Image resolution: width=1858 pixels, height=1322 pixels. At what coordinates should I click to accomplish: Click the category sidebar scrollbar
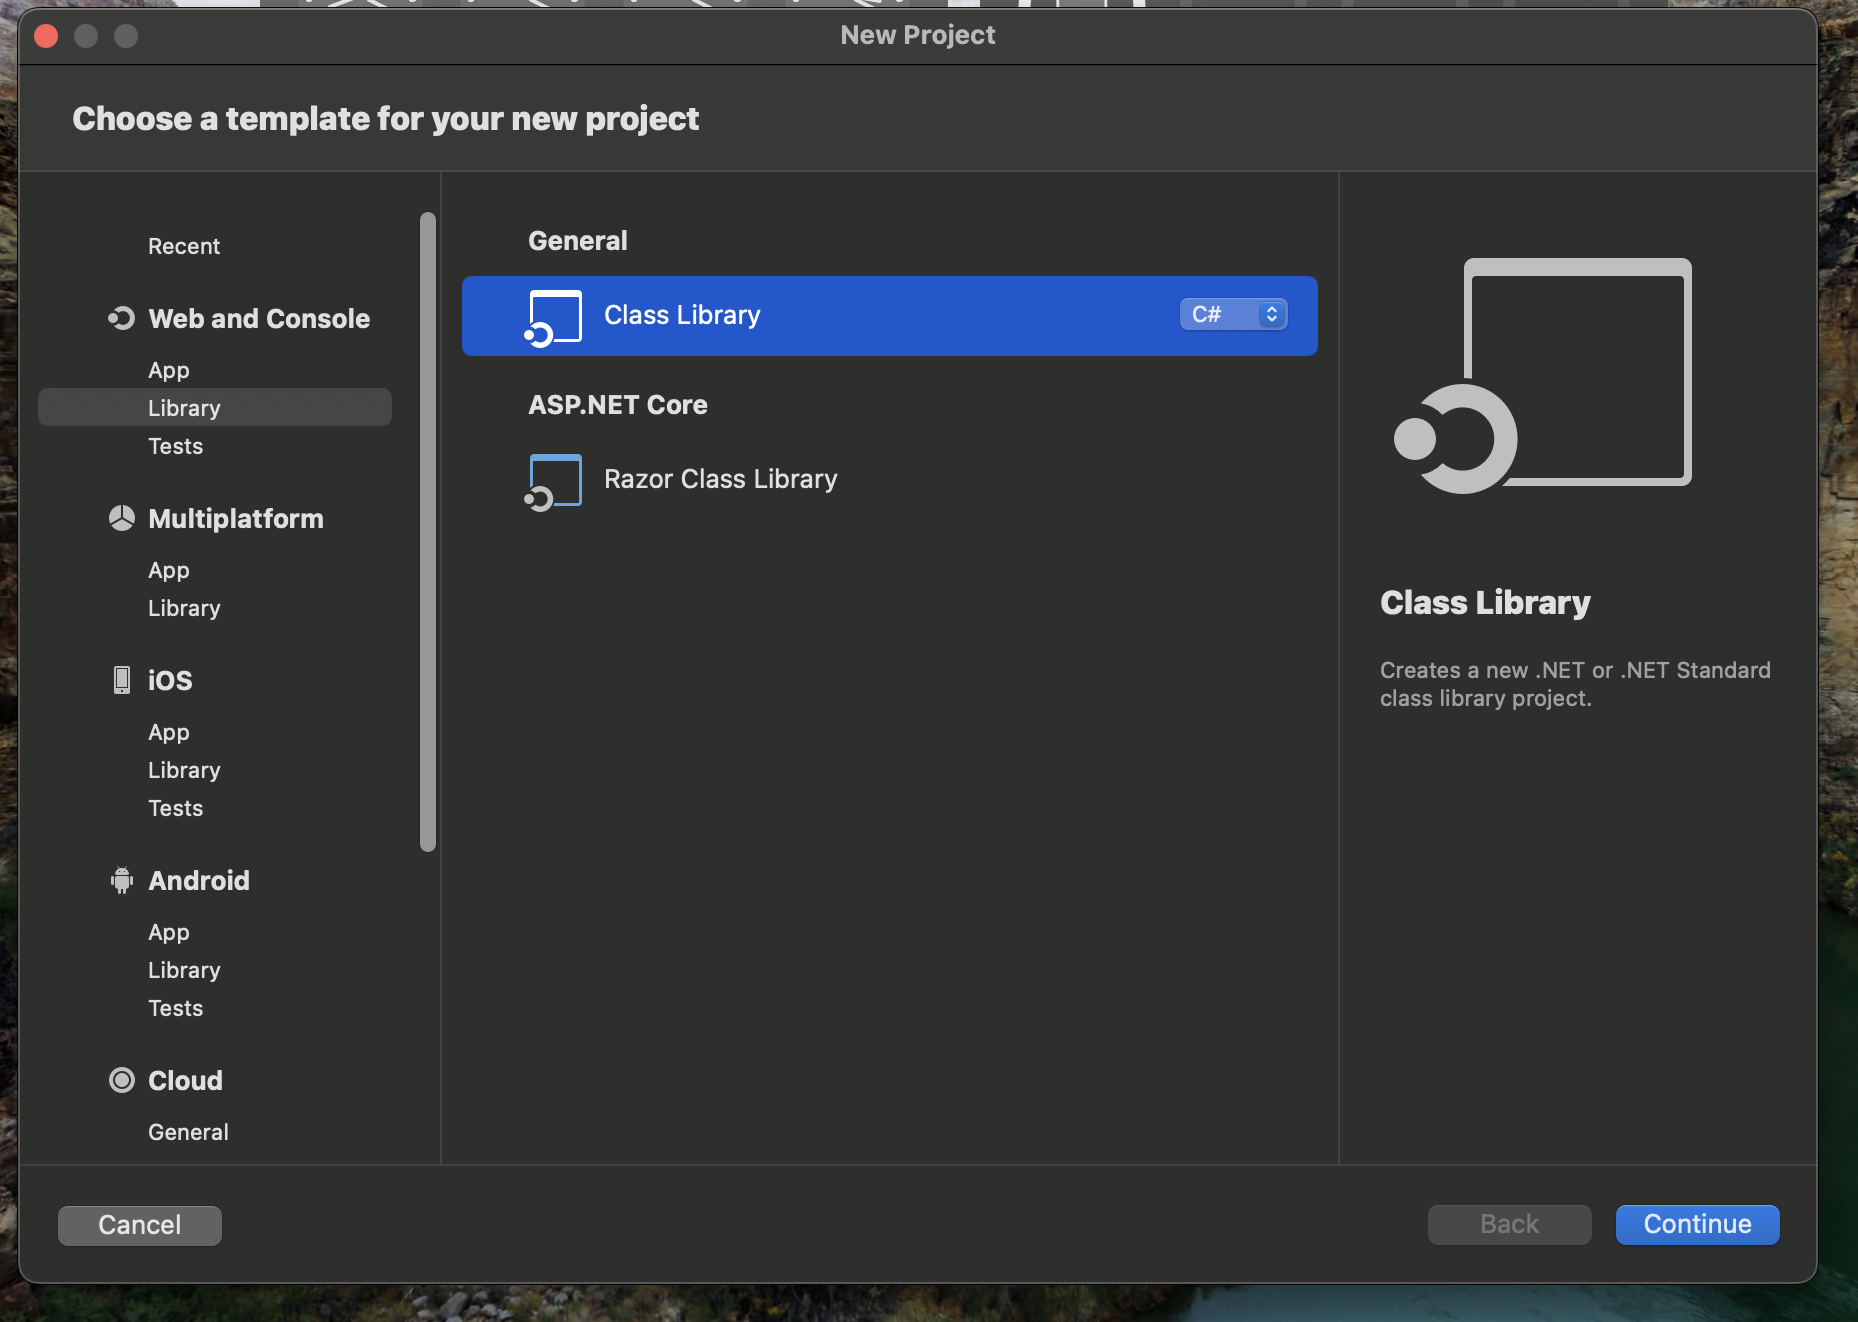[428, 532]
